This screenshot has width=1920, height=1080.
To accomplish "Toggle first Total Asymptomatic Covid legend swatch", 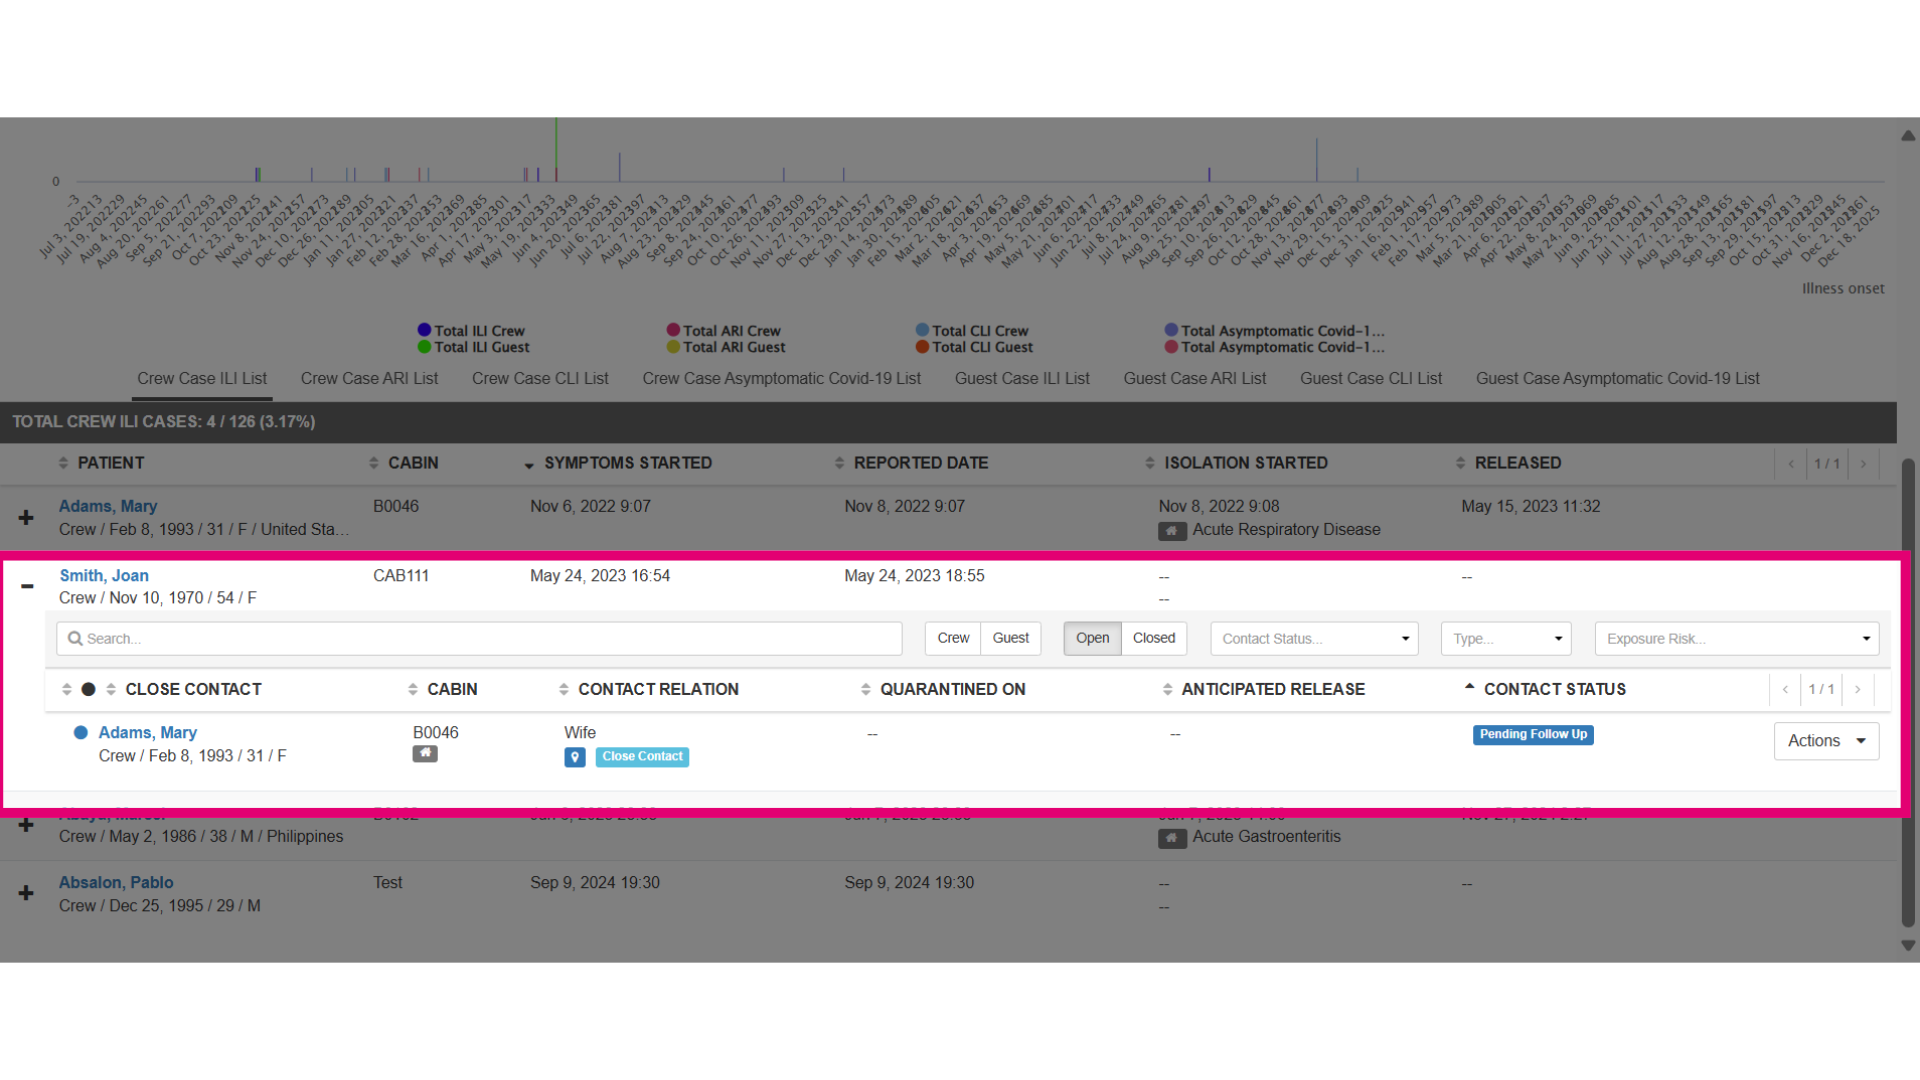I will [x=1171, y=330].
